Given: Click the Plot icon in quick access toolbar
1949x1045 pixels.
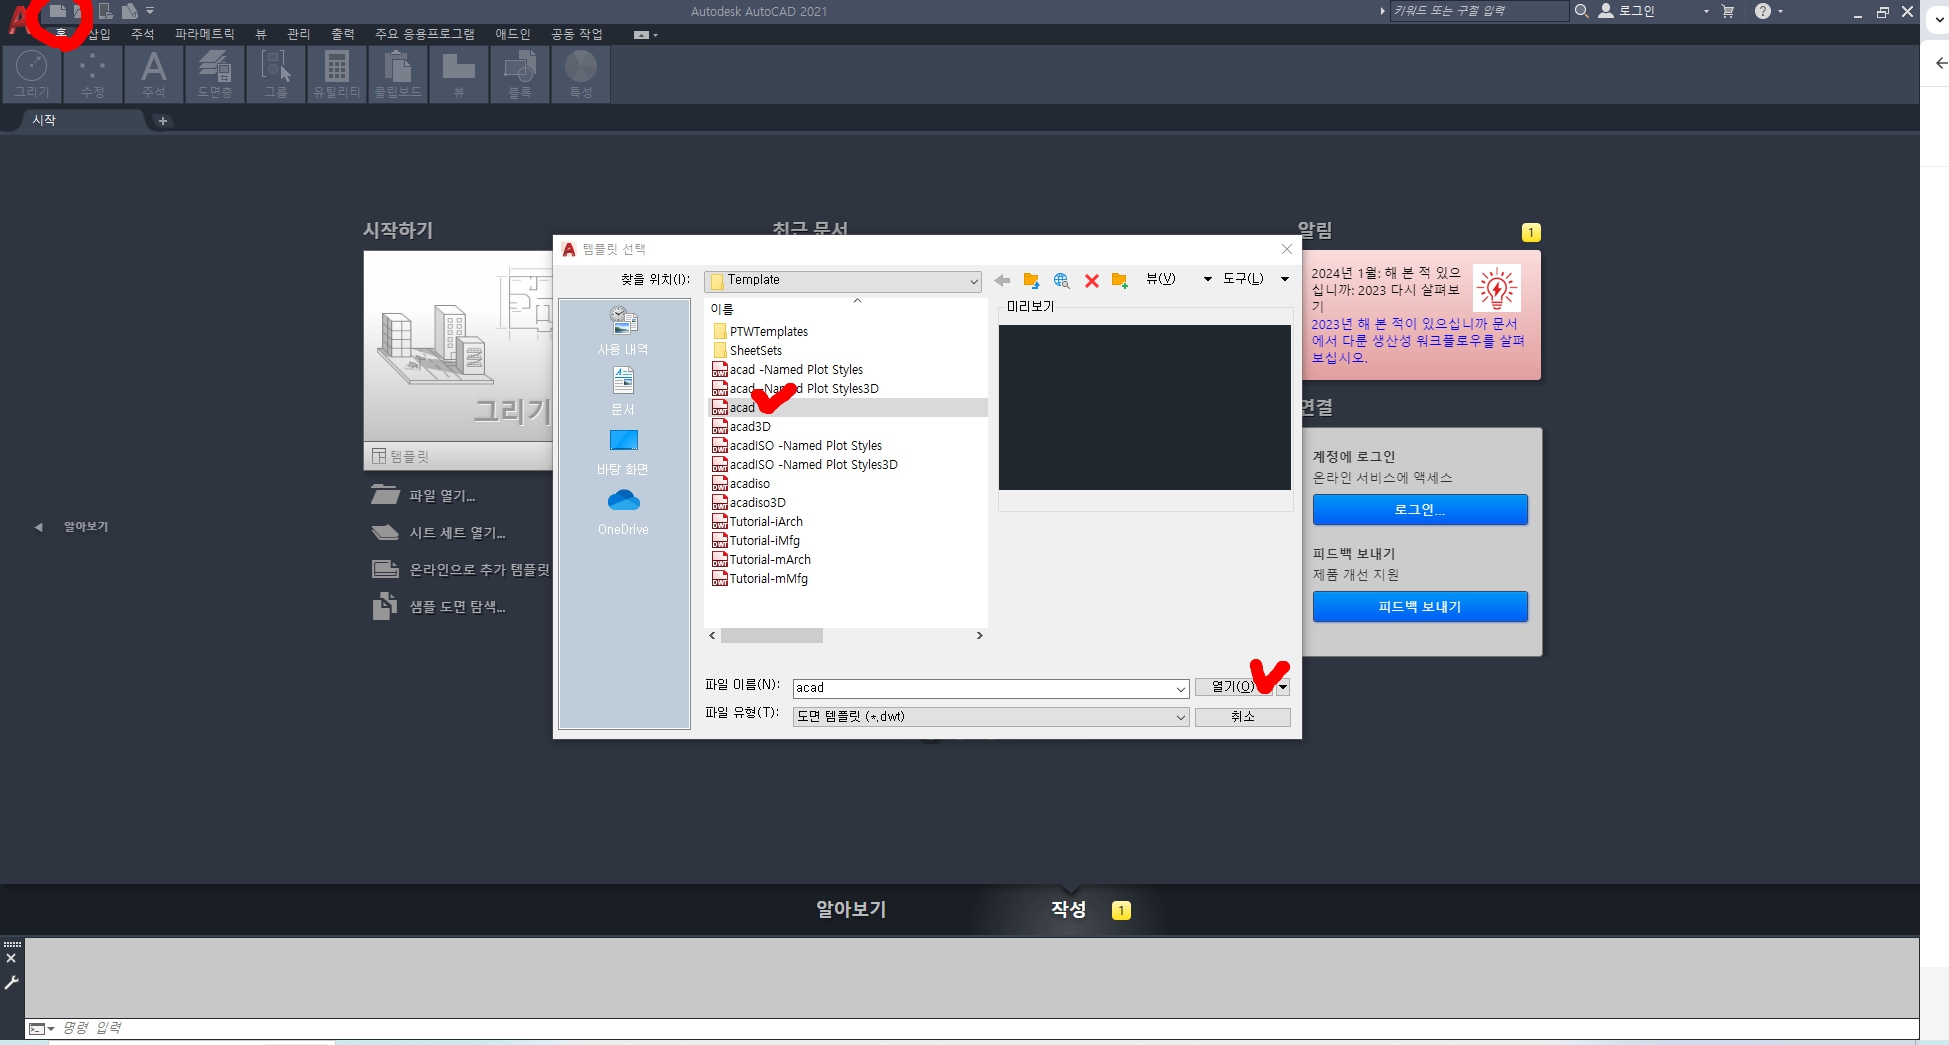Looking at the screenshot, I should (x=129, y=11).
